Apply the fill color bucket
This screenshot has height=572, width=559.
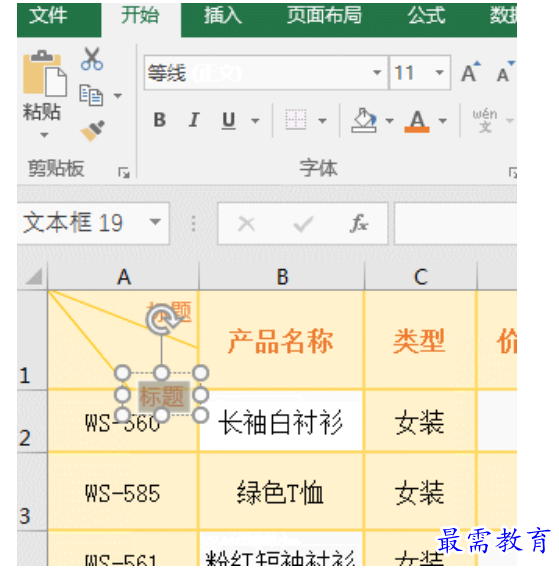(x=363, y=120)
